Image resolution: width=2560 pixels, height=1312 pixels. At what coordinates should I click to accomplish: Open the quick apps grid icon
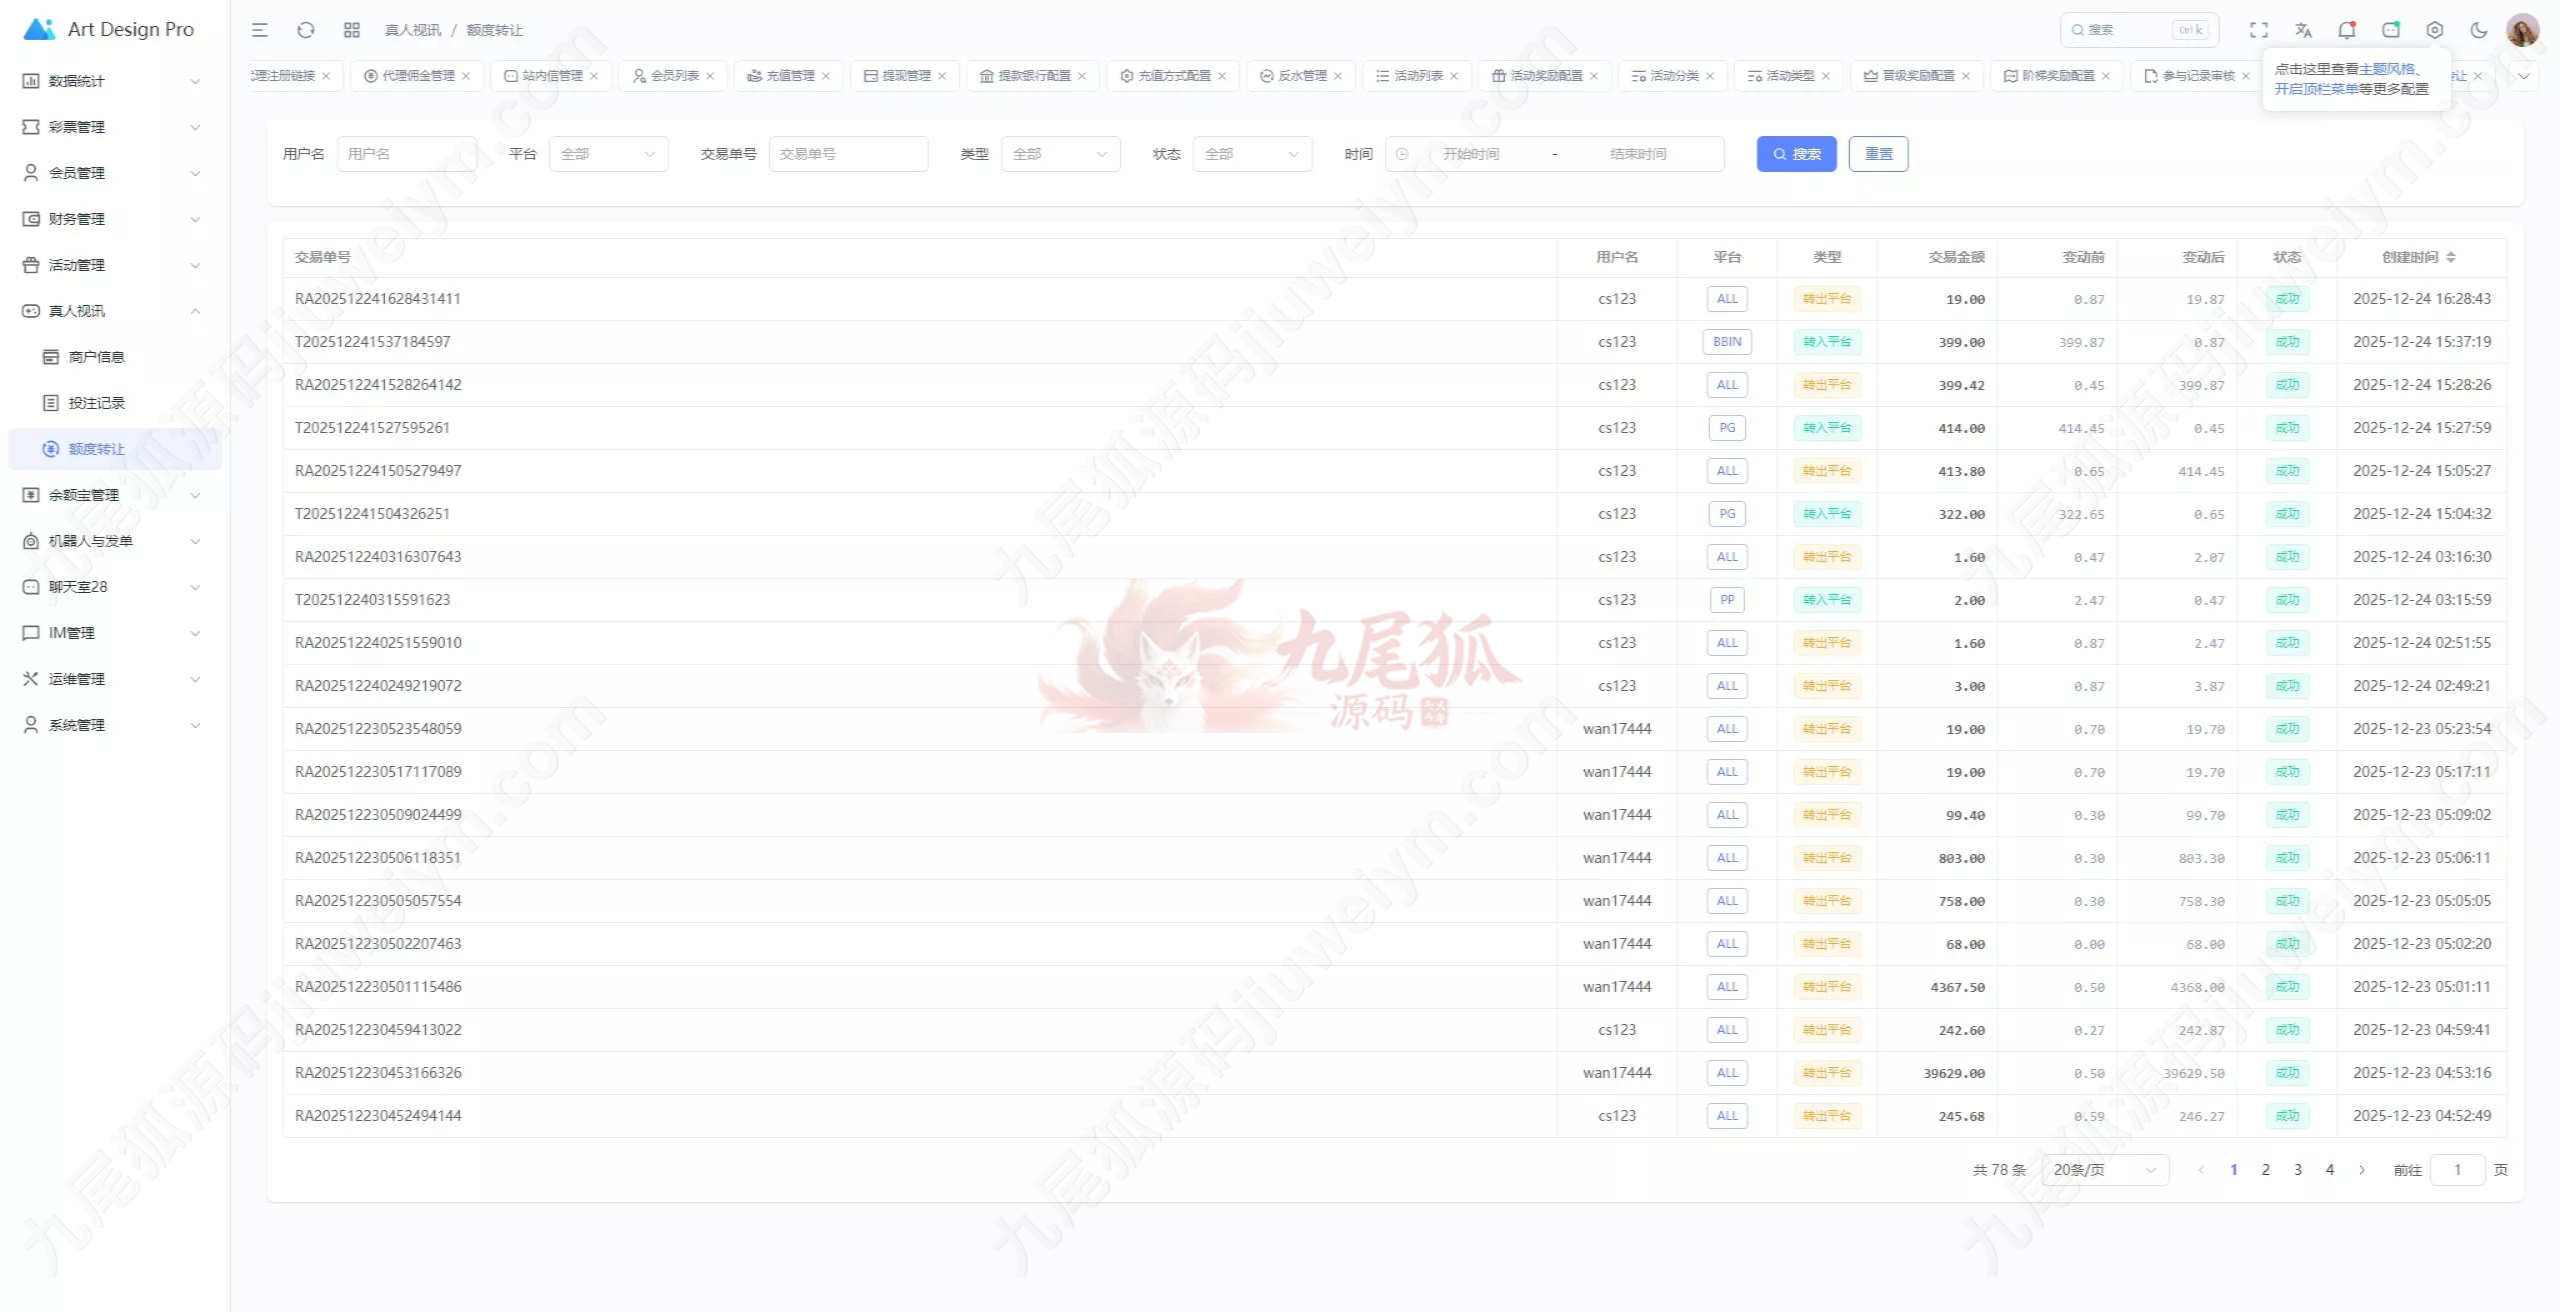point(351,30)
